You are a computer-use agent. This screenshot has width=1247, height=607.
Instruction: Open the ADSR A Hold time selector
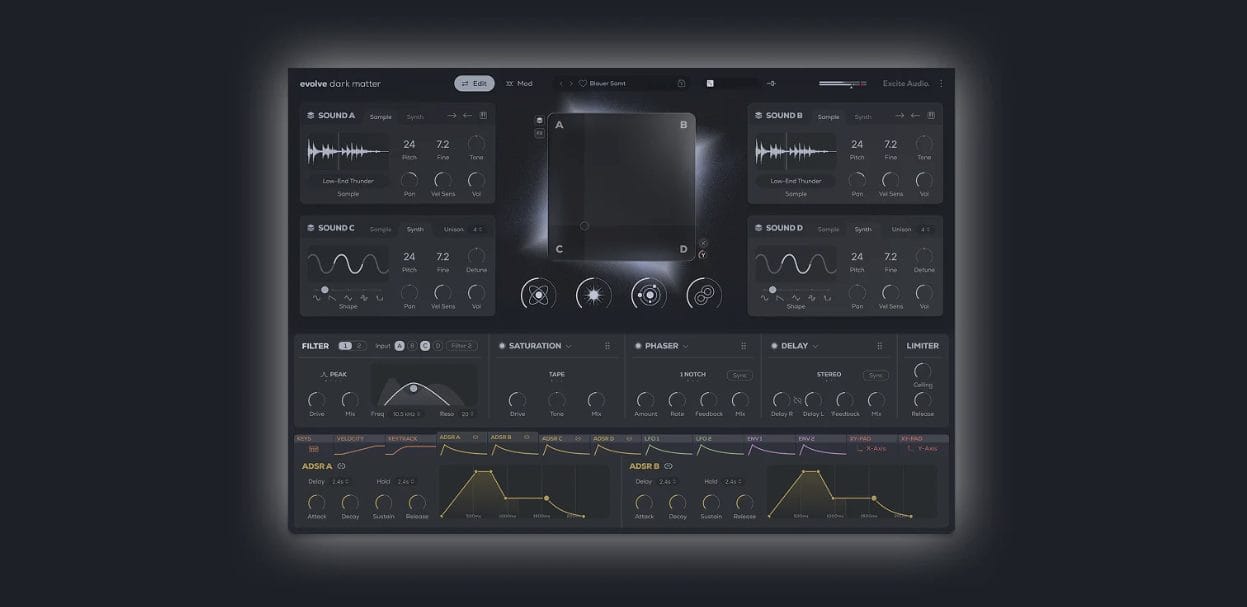point(406,481)
